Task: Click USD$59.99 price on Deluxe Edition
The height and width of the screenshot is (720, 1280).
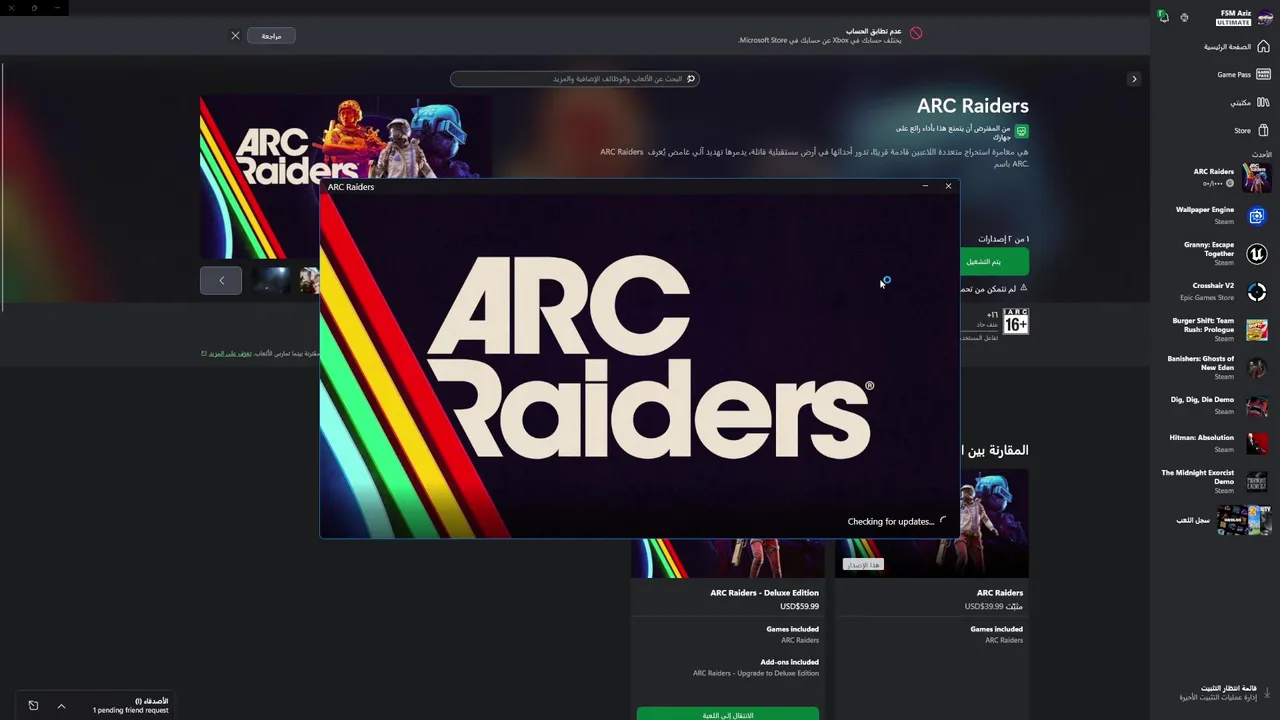Action: [799, 606]
